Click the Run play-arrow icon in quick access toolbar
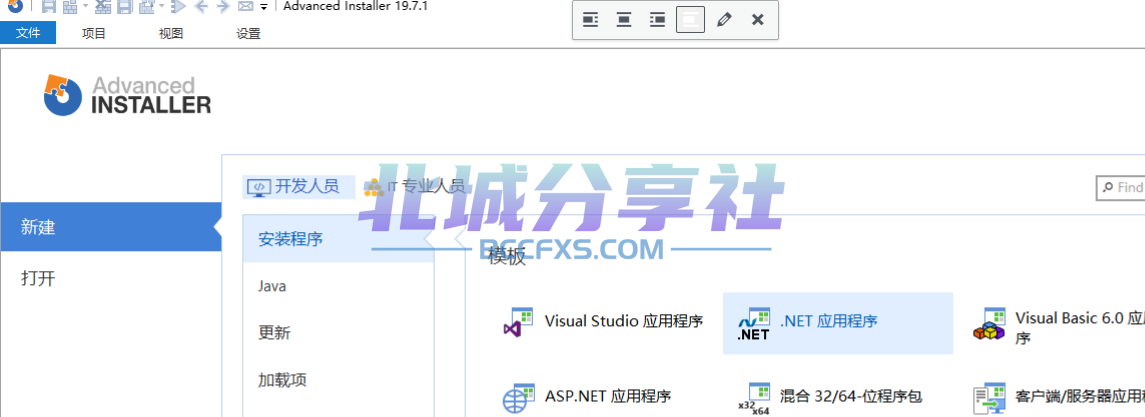Screen dimensions: 1145x417 pos(177,7)
